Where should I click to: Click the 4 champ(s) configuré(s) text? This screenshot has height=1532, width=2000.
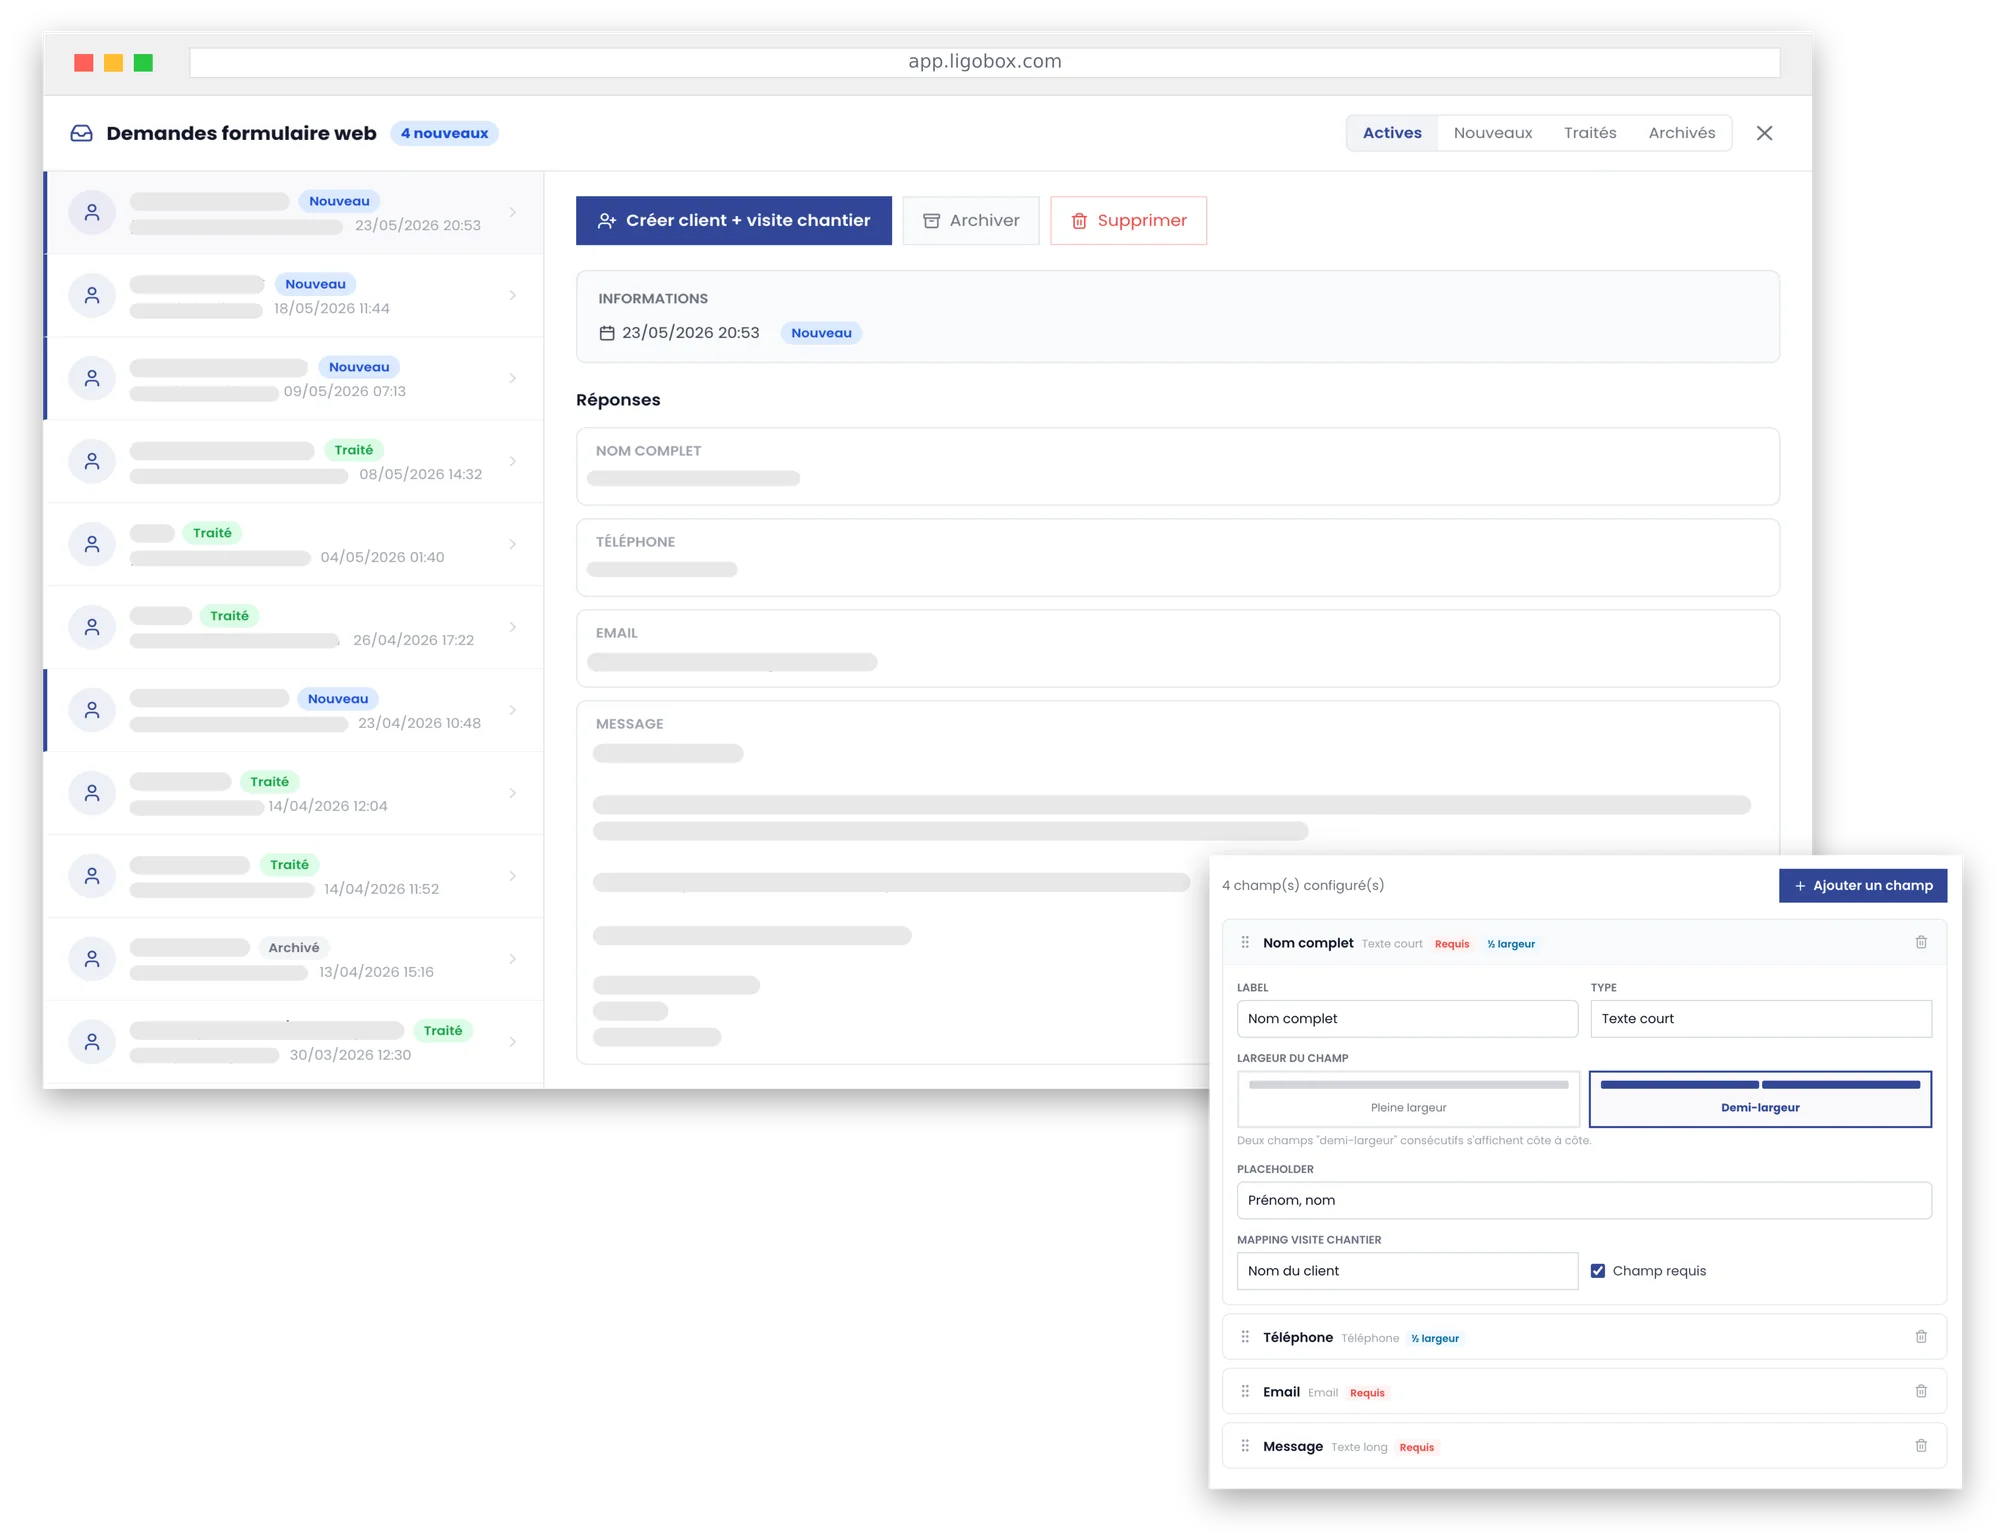point(1303,885)
